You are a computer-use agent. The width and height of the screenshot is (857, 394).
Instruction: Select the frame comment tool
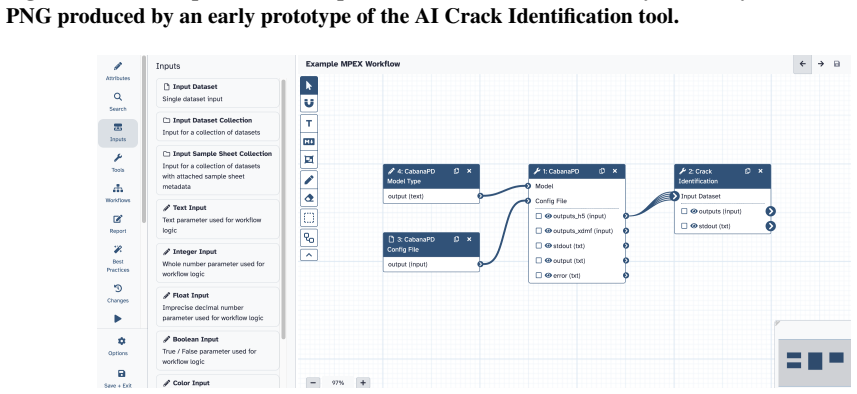point(309,160)
